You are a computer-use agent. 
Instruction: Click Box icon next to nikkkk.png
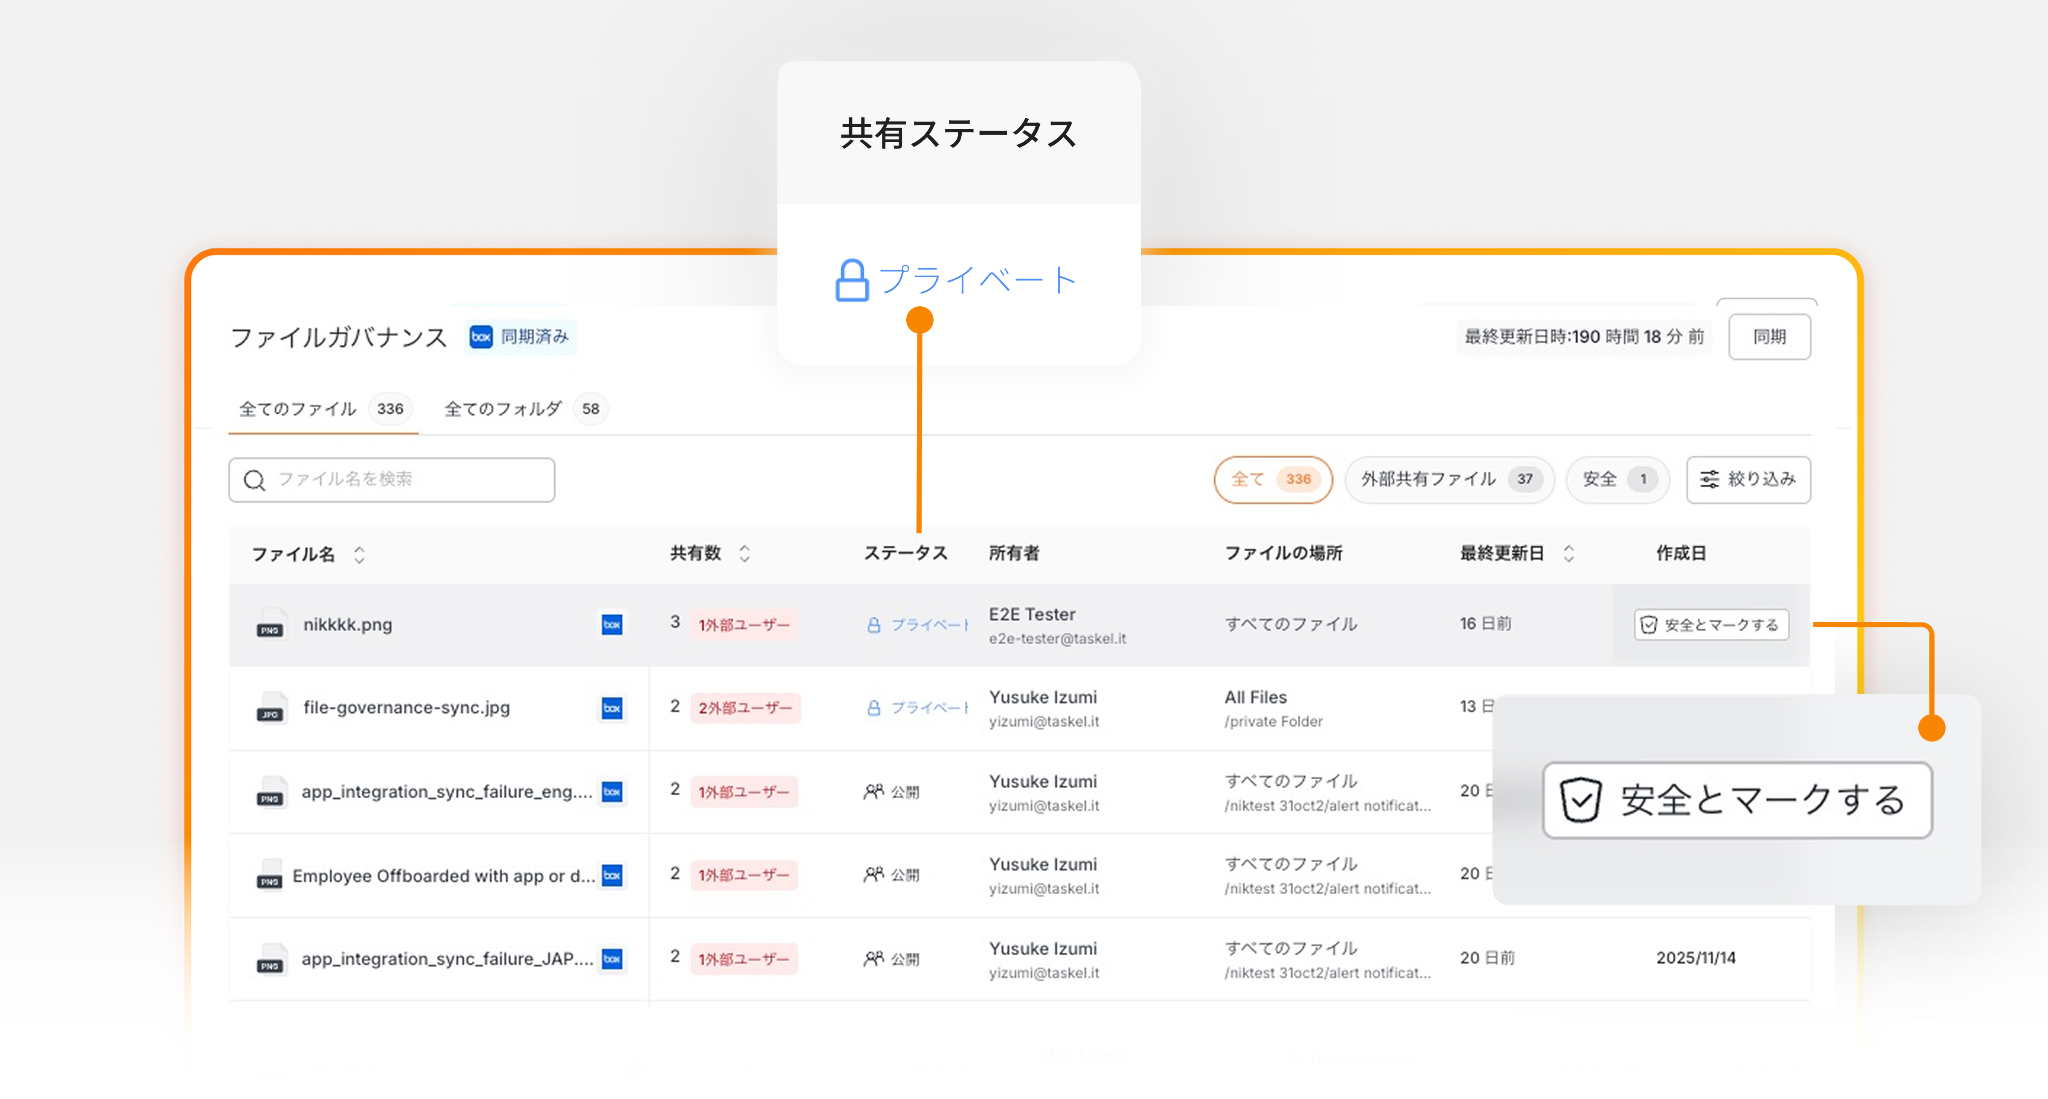(612, 624)
